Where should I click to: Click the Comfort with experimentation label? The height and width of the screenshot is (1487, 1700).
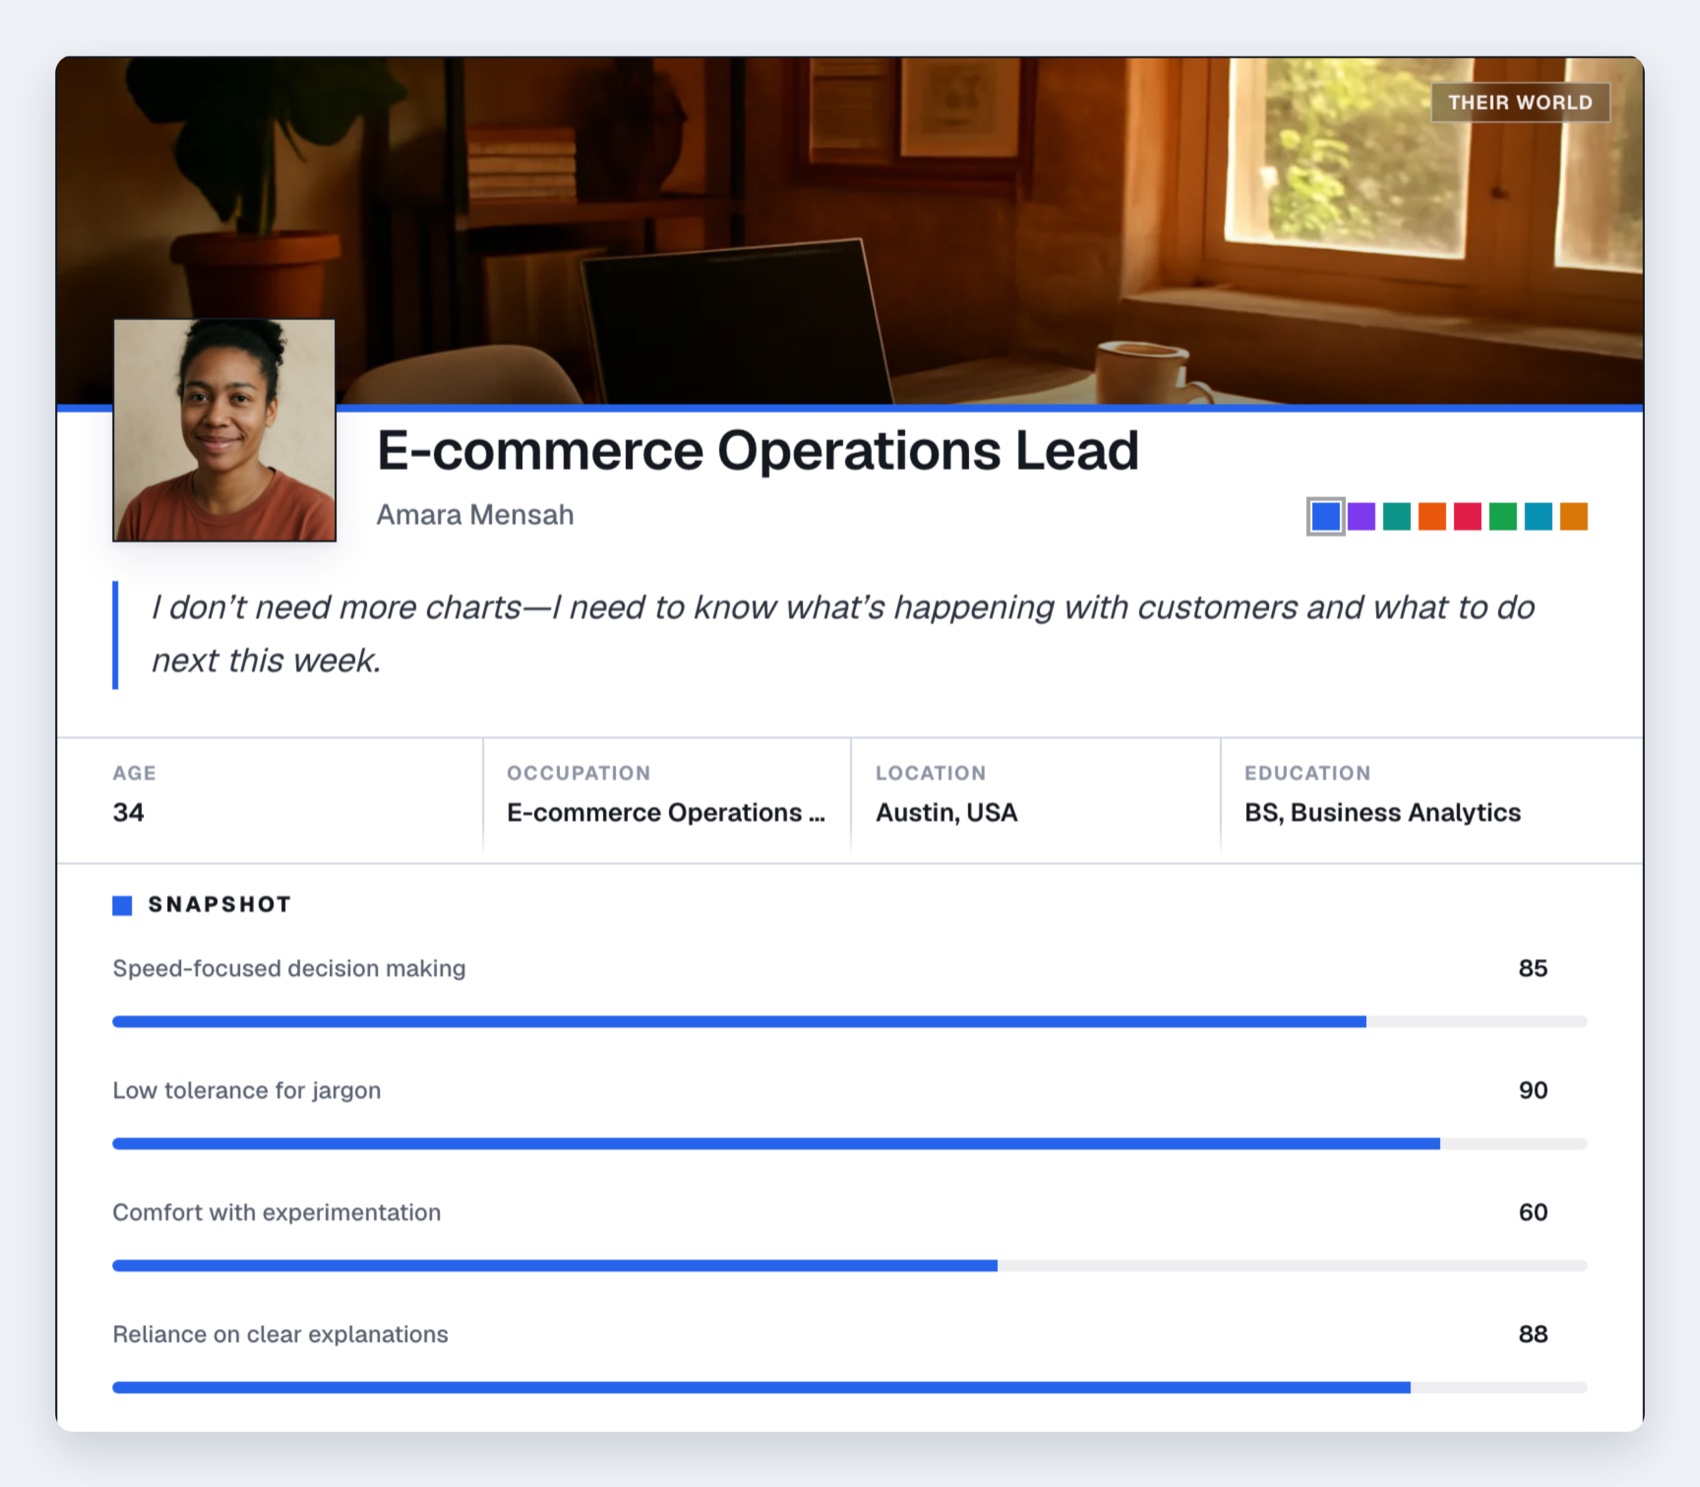tap(276, 1212)
